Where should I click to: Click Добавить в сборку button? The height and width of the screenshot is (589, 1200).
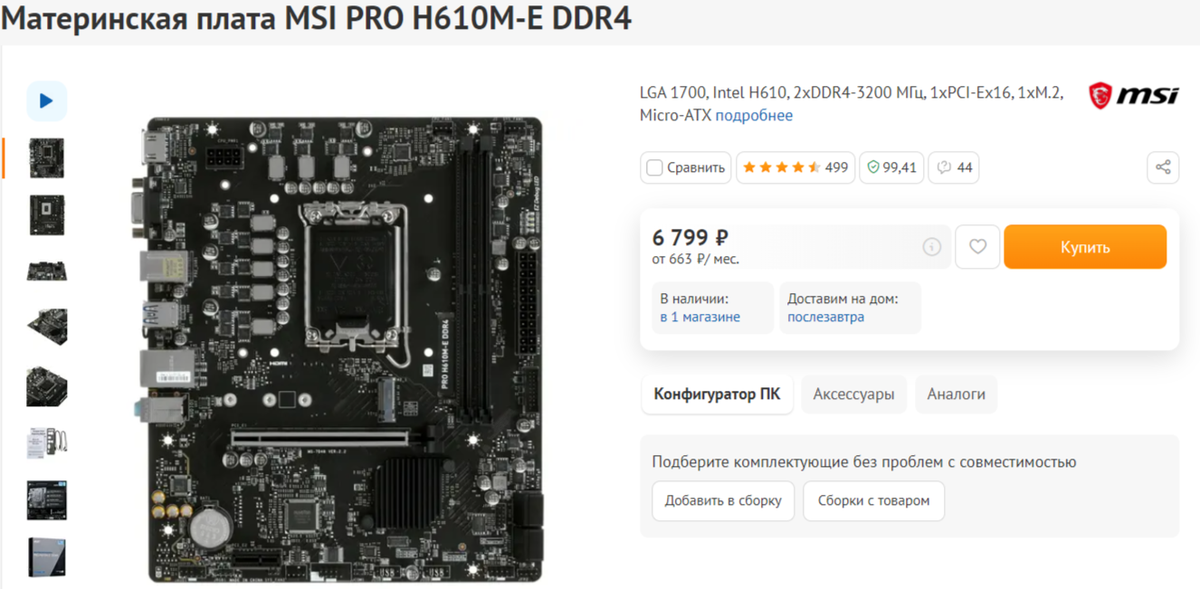click(x=723, y=500)
